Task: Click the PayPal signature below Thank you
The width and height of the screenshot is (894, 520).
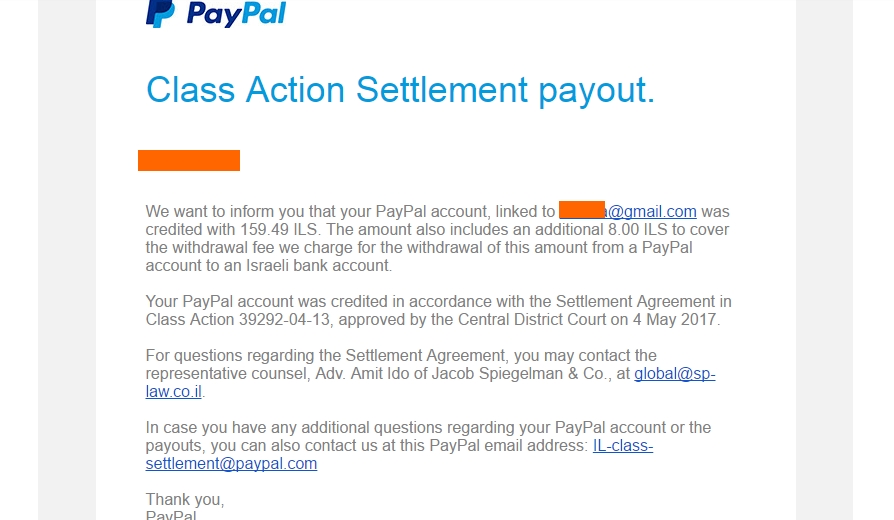Action: [x=171, y=515]
